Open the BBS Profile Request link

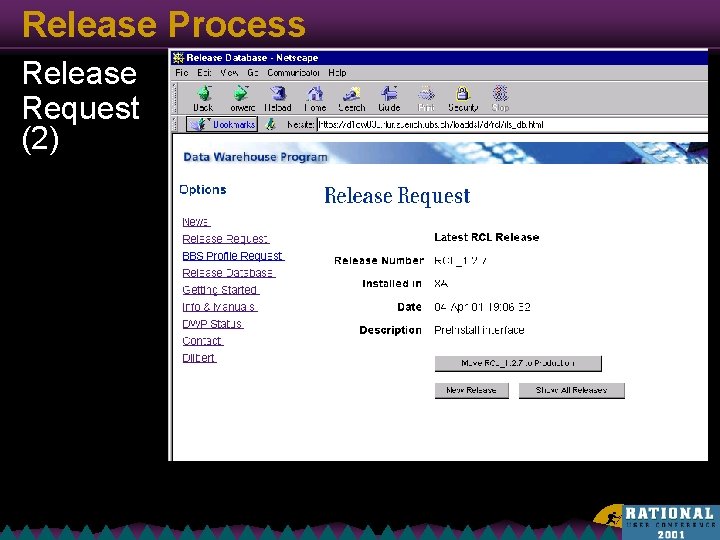click(233, 256)
